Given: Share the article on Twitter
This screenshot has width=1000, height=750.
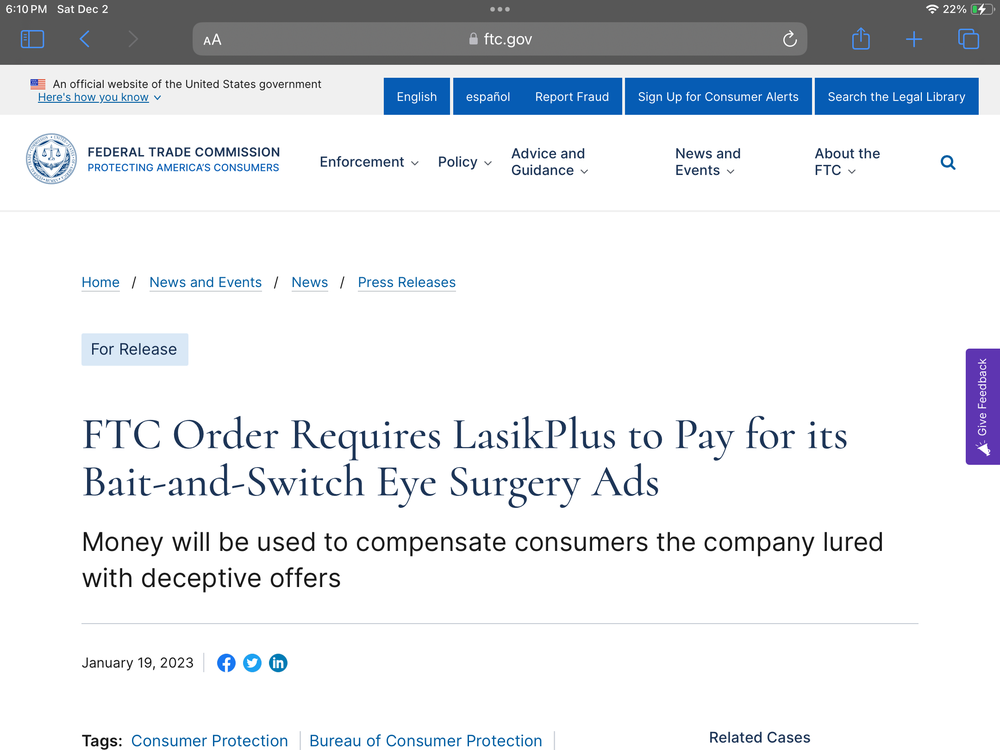Looking at the screenshot, I should [252, 663].
